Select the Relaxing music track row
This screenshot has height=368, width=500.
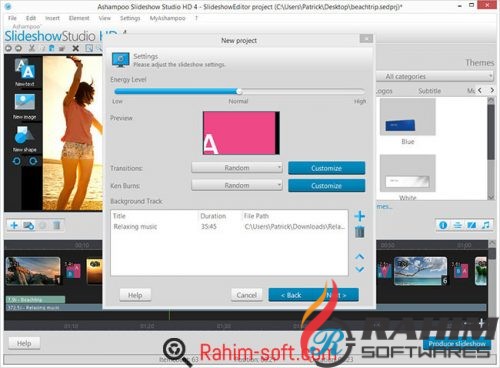point(229,227)
